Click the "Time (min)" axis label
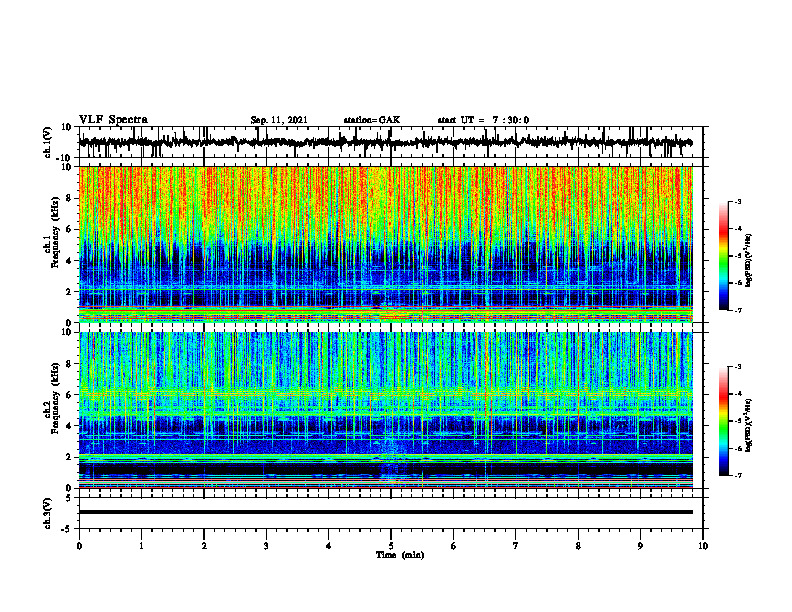The width and height of the screenshot is (792, 612). coord(400,555)
